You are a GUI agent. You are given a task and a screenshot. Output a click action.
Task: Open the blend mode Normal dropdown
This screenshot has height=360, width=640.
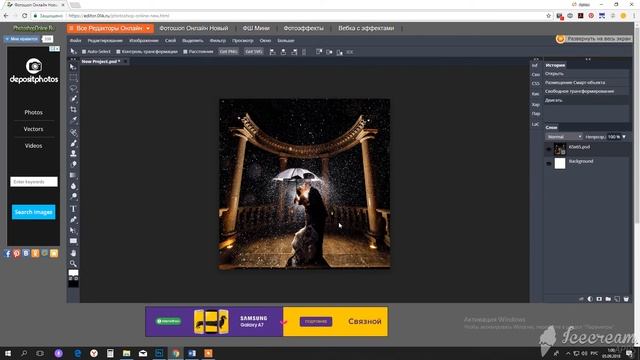point(564,137)
